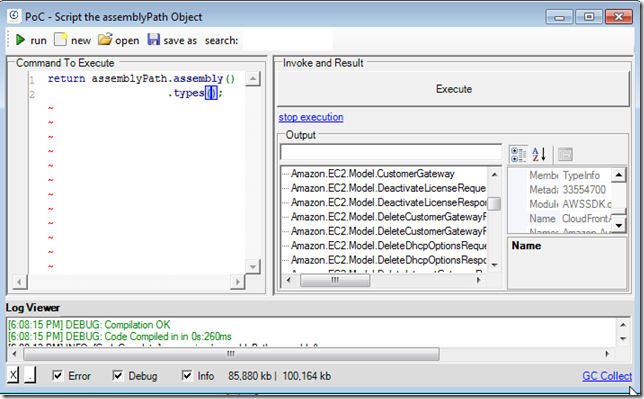Screen dimensions: 644x399
Task: Click the Log Viewer horizontal scrollbar thumb
Action: (x=231, y=354)
